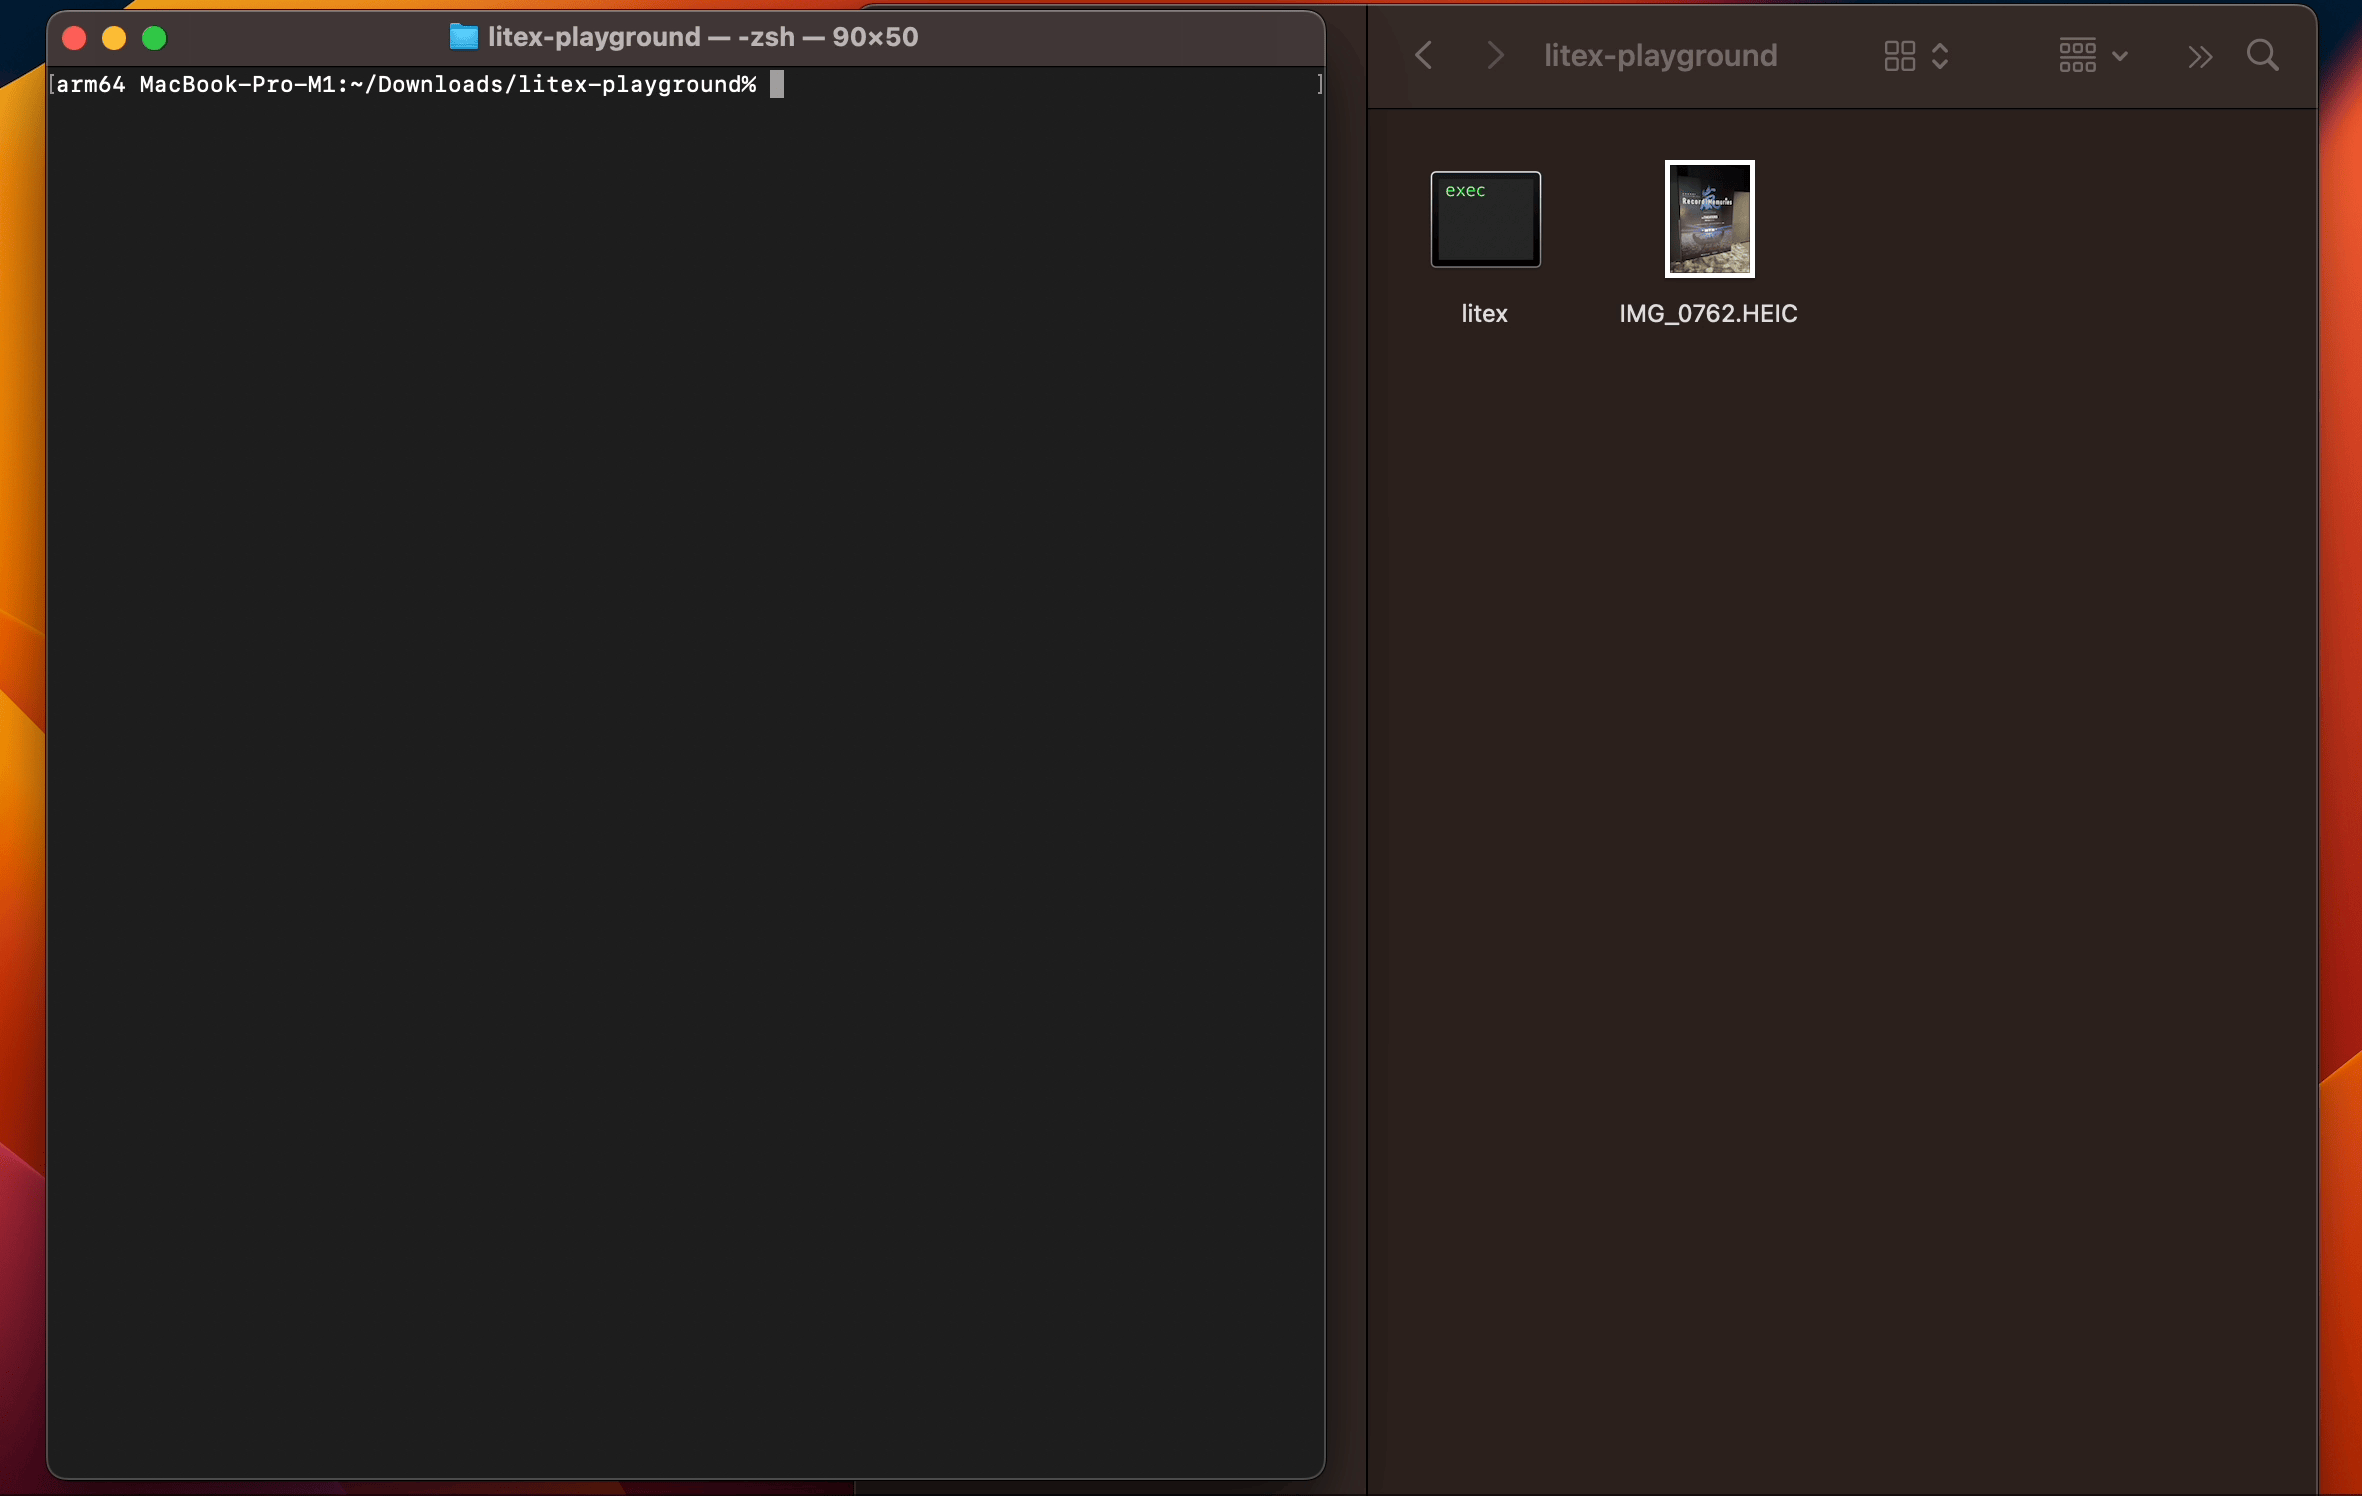Click Terminal title bar folder icon
Viewport: 2362px width, 1496px height.
click(x=463, y=37)
